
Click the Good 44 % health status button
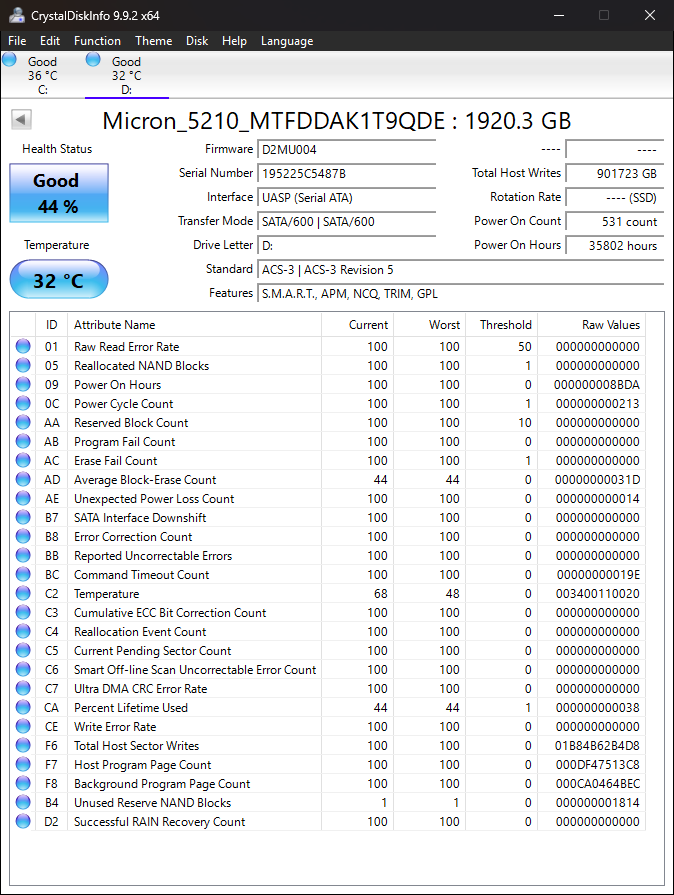(59, 193)
